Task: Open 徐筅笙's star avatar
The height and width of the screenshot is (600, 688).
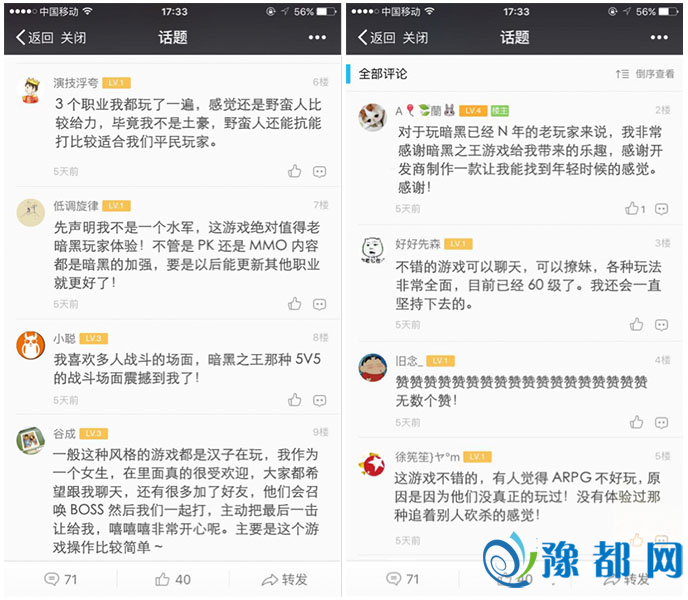Action: (372, 464)
